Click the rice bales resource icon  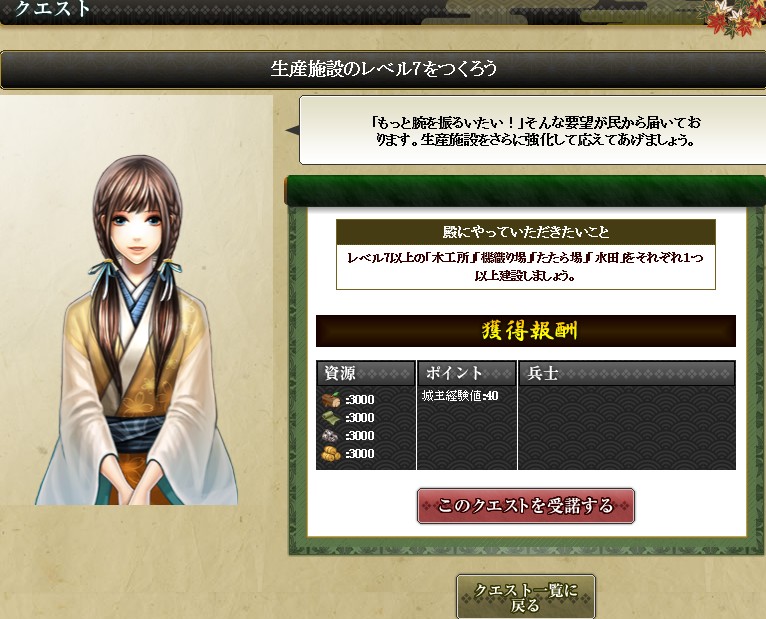click(x=331, y=454)
